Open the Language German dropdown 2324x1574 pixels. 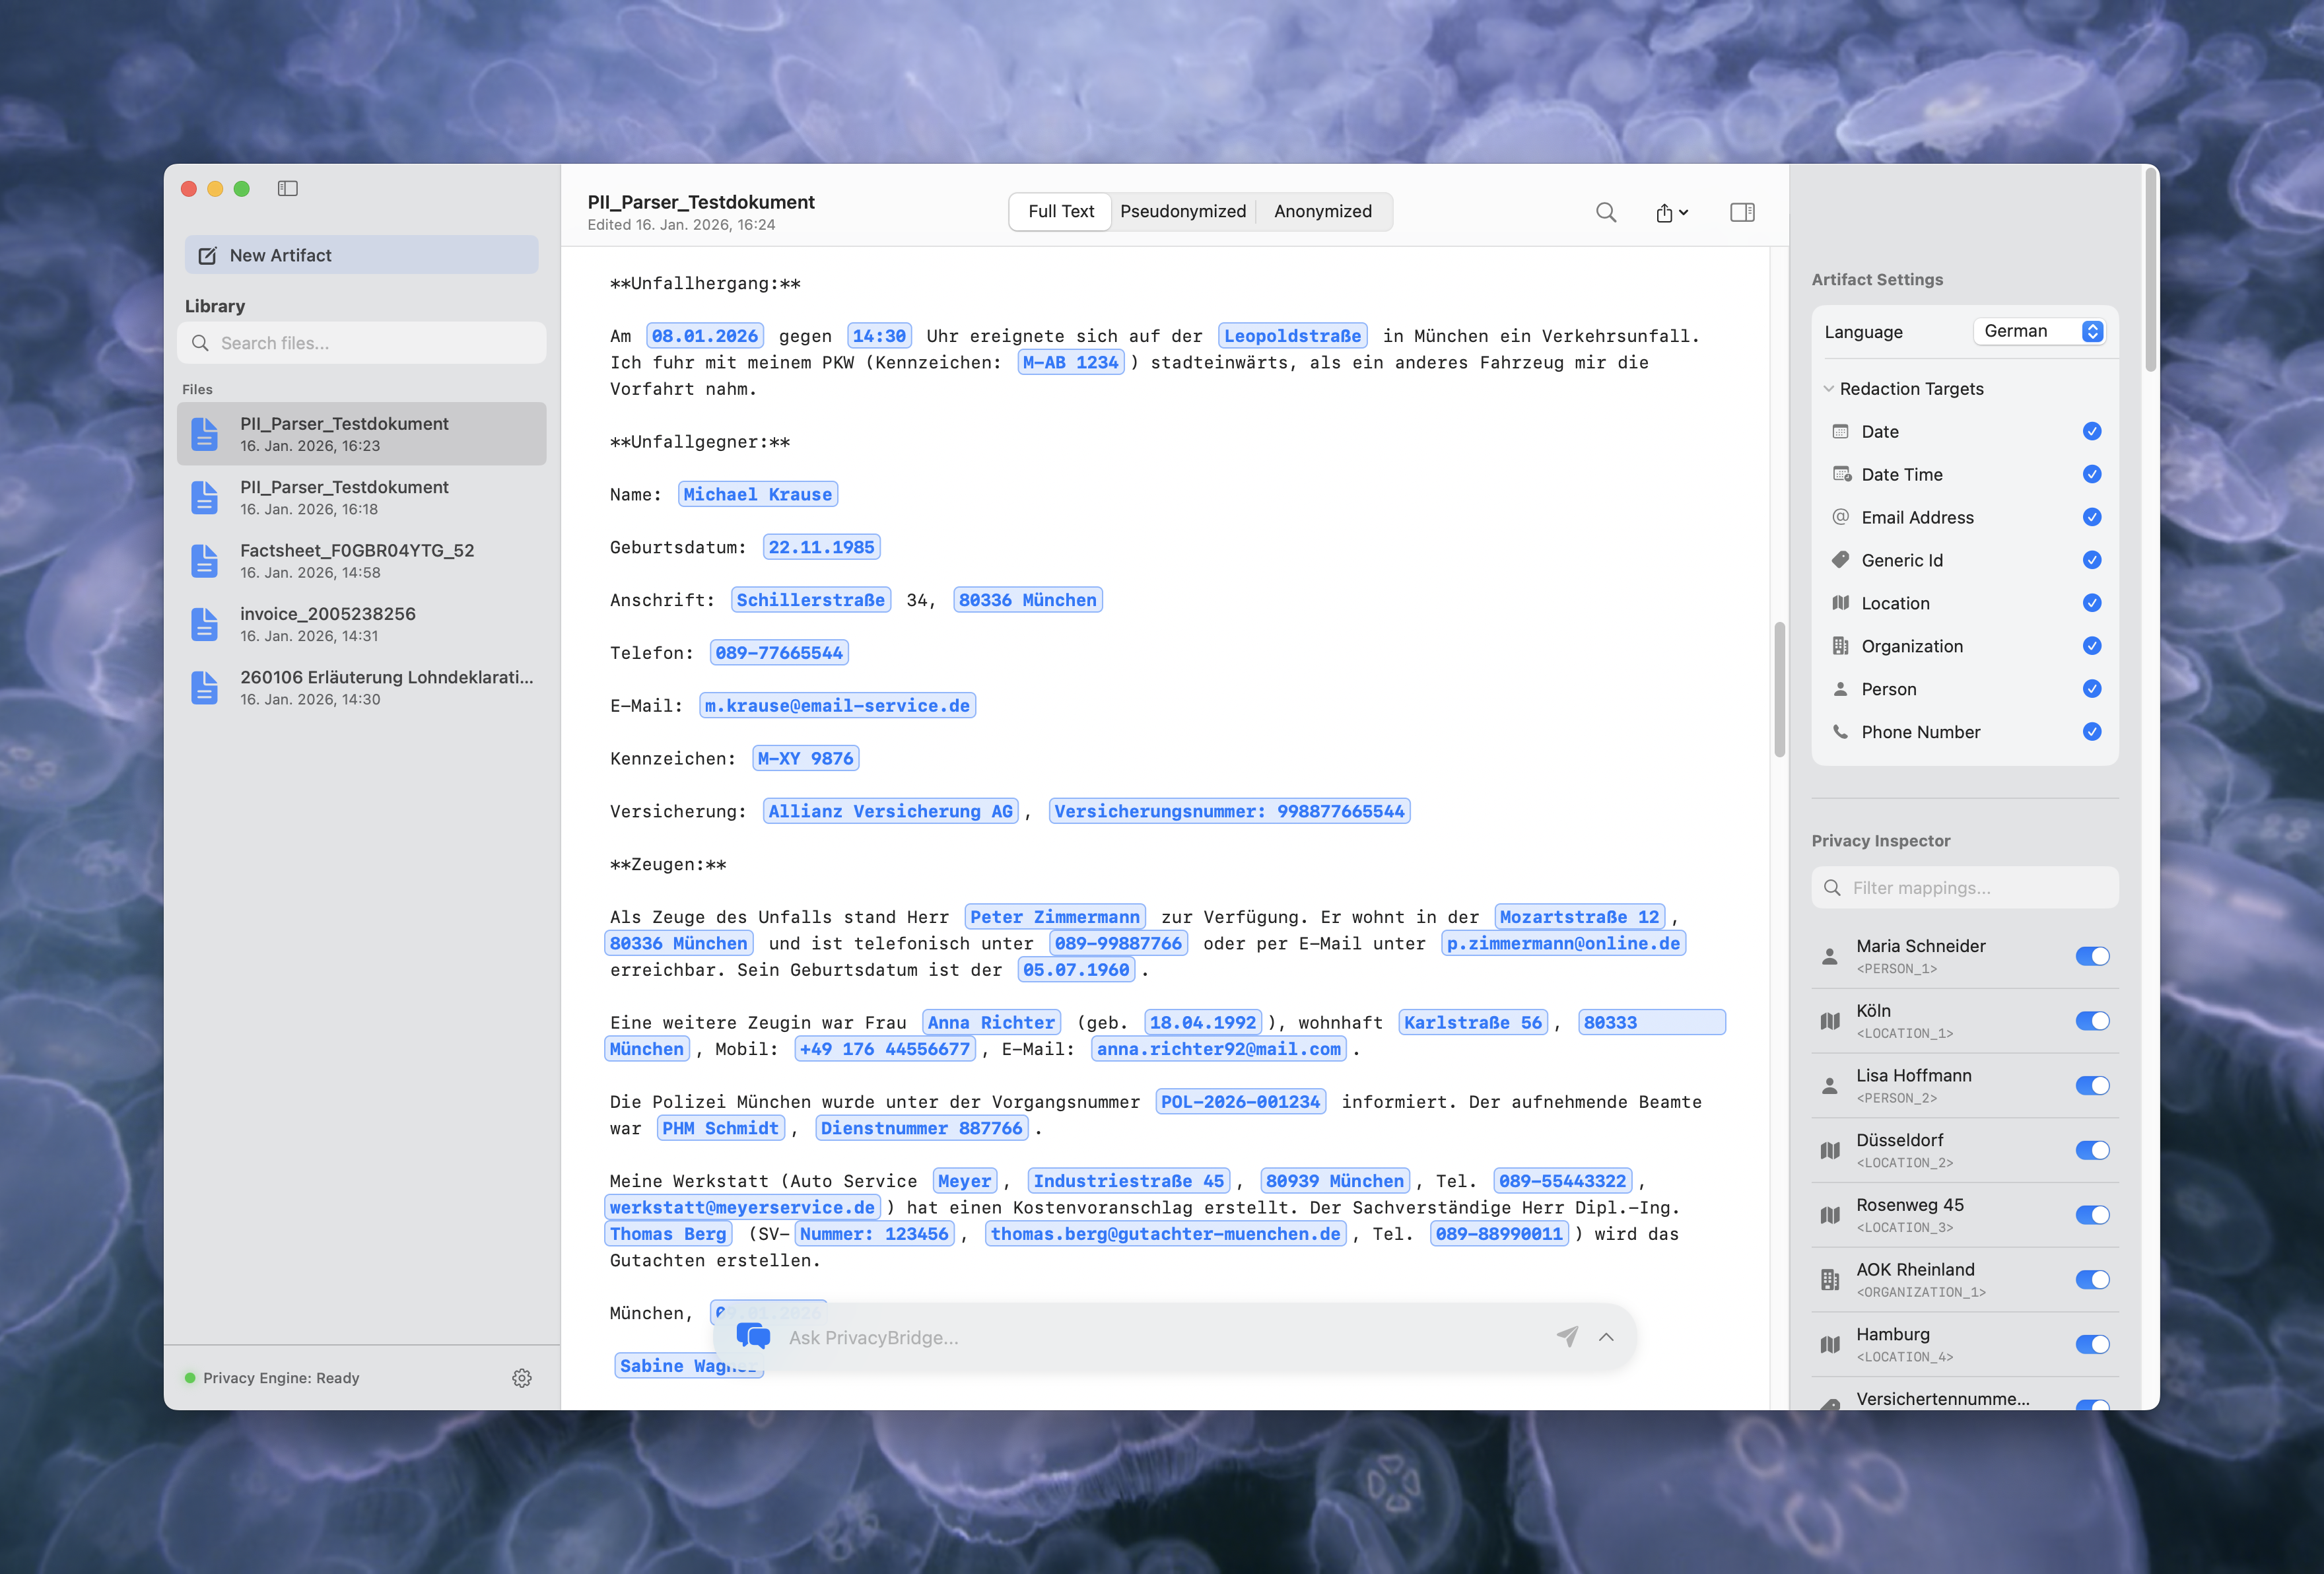2040,331
